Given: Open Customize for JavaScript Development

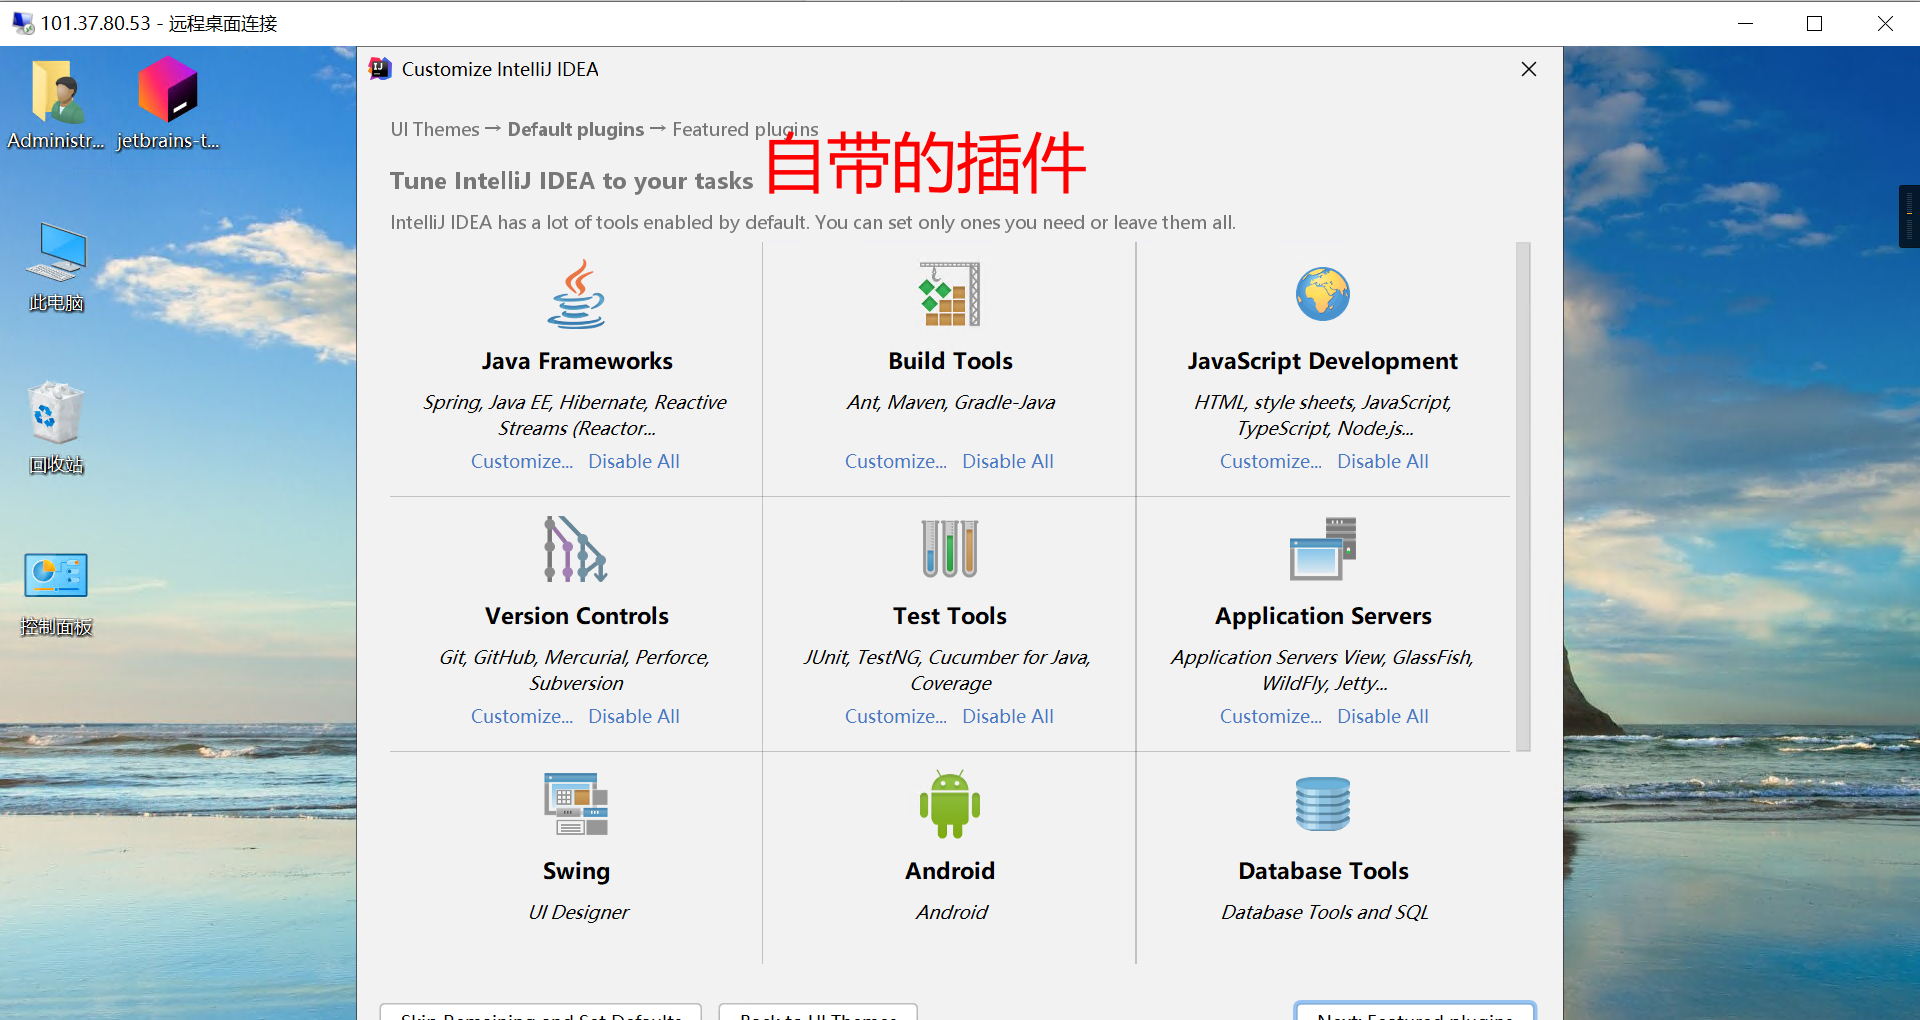Looking at the screenshot, I should point(1271,461).
